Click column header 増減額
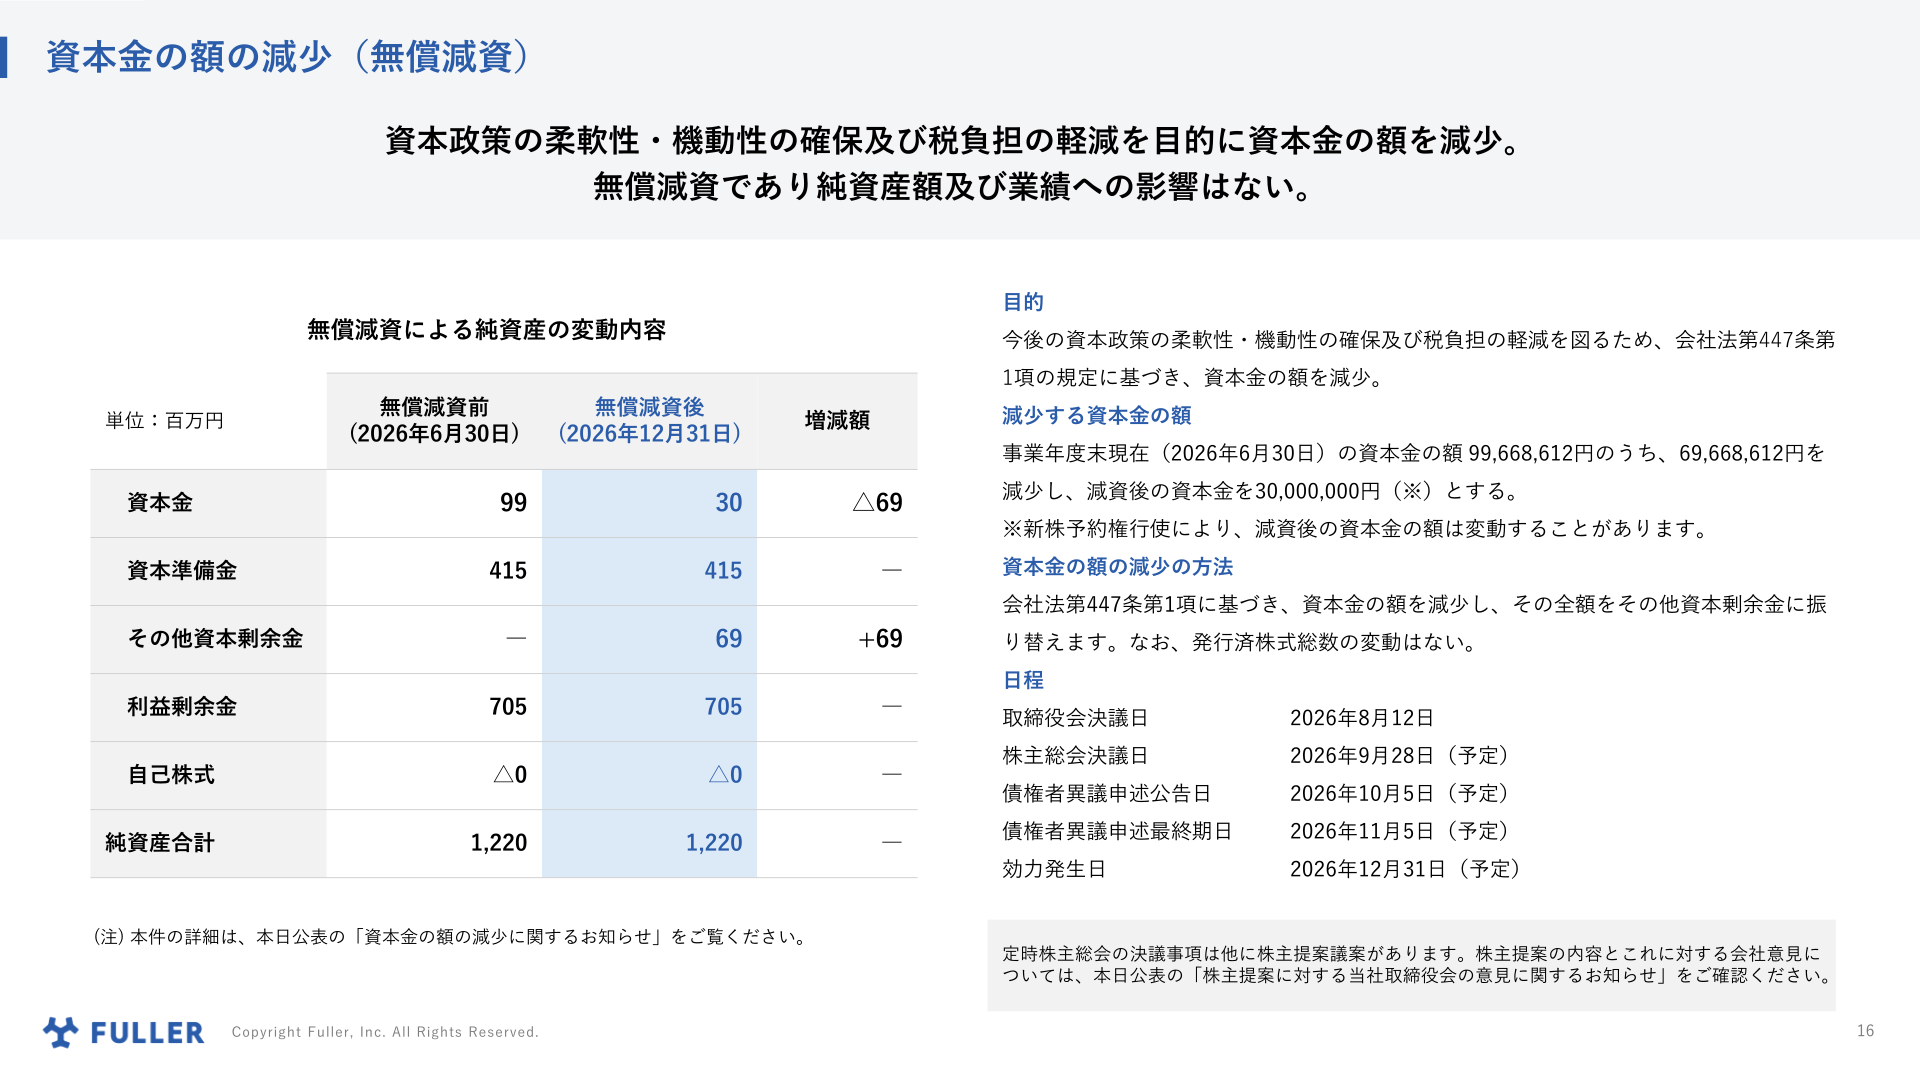The height and width of the screenshot is (1080, 1920). [x=837, y=421]
